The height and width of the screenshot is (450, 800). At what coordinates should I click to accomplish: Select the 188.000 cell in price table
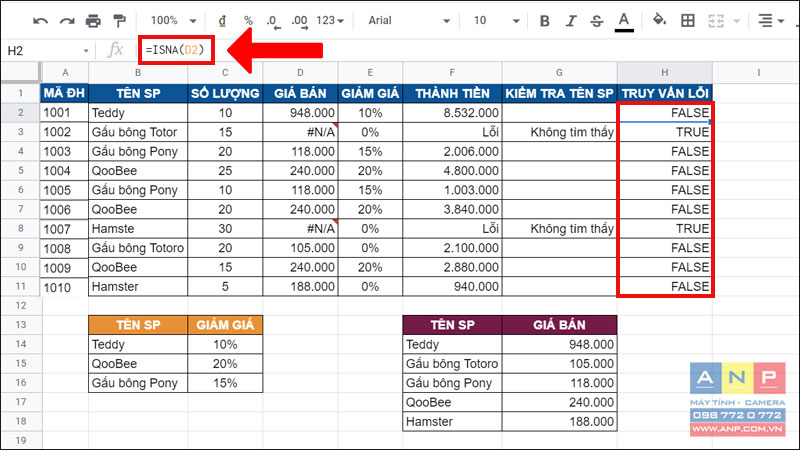(559, 422)
